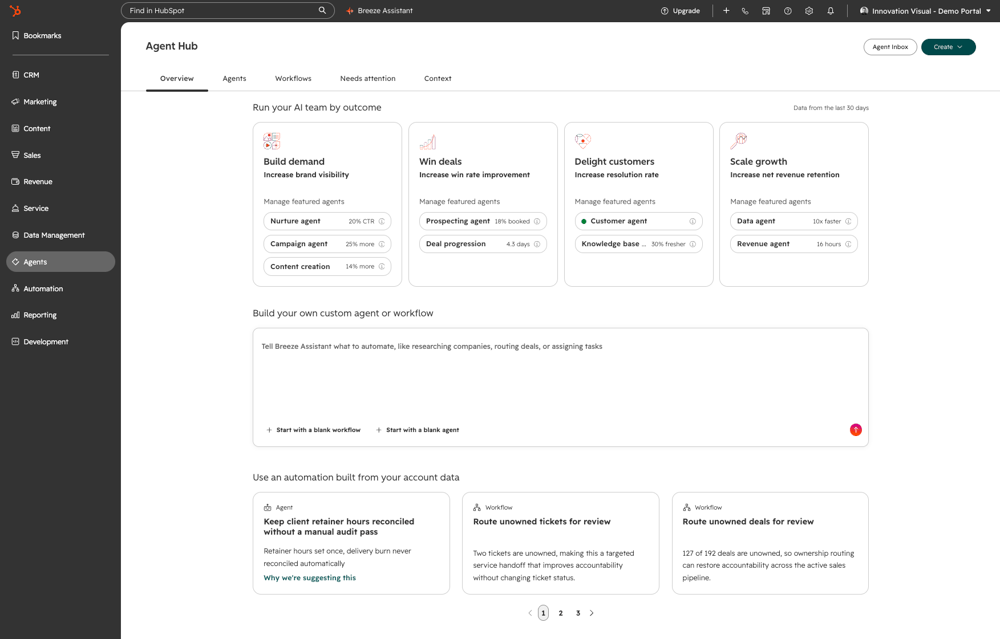Switch to the Context tab
The height and width of the screenshot is (639, 1000).
438,78
